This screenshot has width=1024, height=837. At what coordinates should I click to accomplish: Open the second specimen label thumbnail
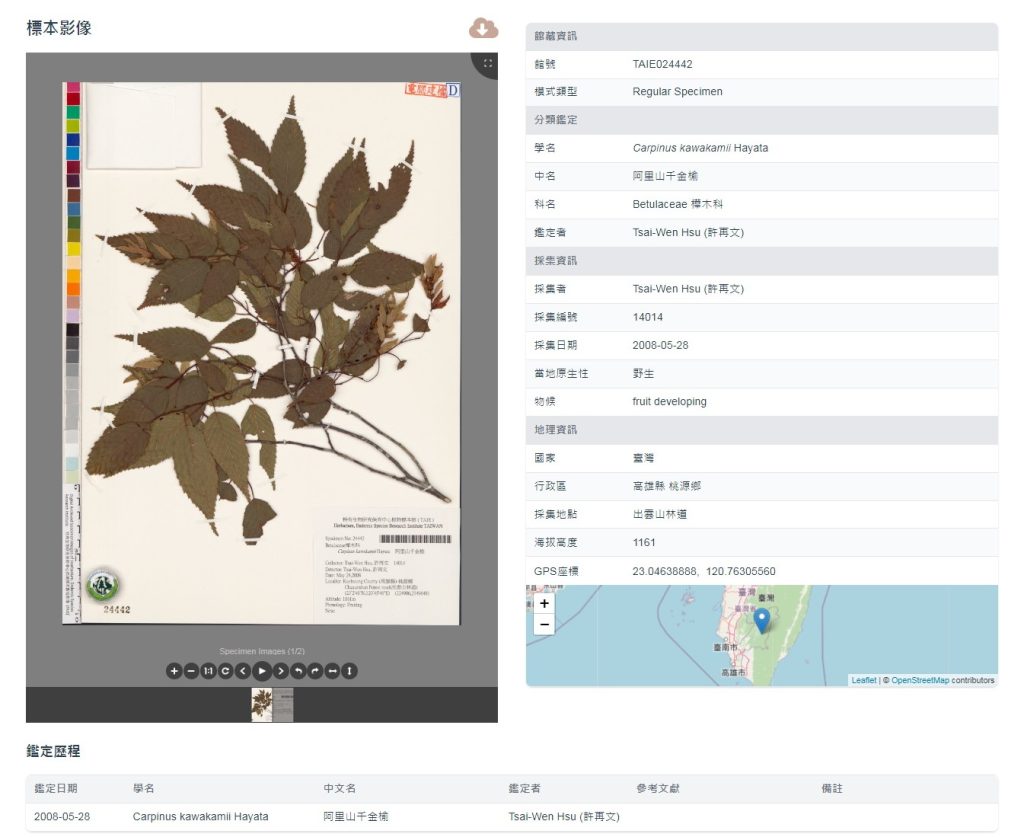point(284,704)
